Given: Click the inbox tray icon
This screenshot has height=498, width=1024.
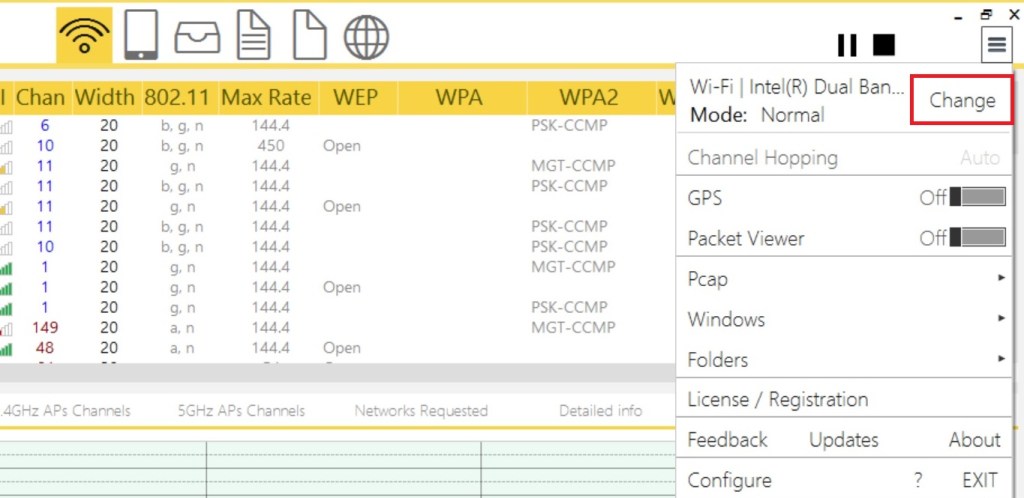Looking at the screenshot, I should point(197,37).
